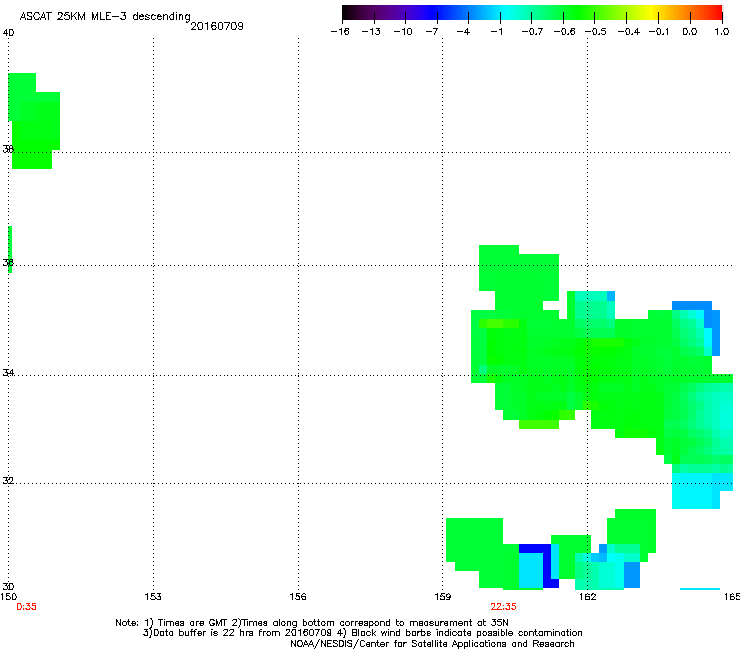This screenshot has height=650, width=740.
Task: Click the colorbar label -0.4
Action: 628,32
